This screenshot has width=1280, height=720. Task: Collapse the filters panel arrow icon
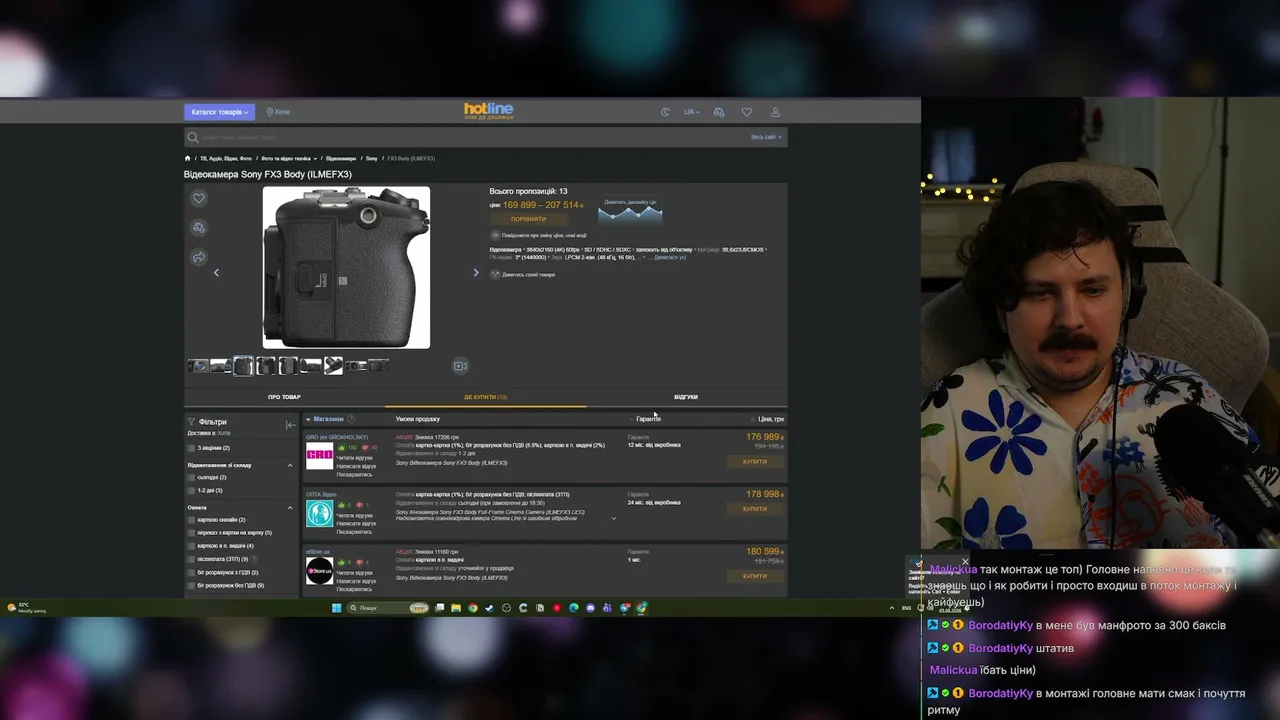291,424
